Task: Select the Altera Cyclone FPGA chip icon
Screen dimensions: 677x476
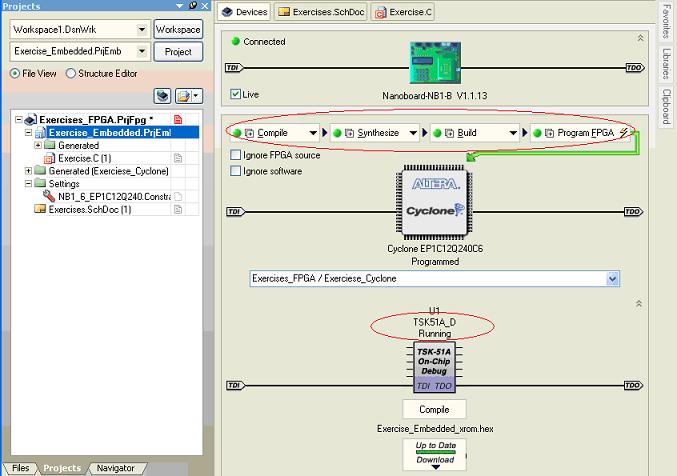Action: click(434, 203)
